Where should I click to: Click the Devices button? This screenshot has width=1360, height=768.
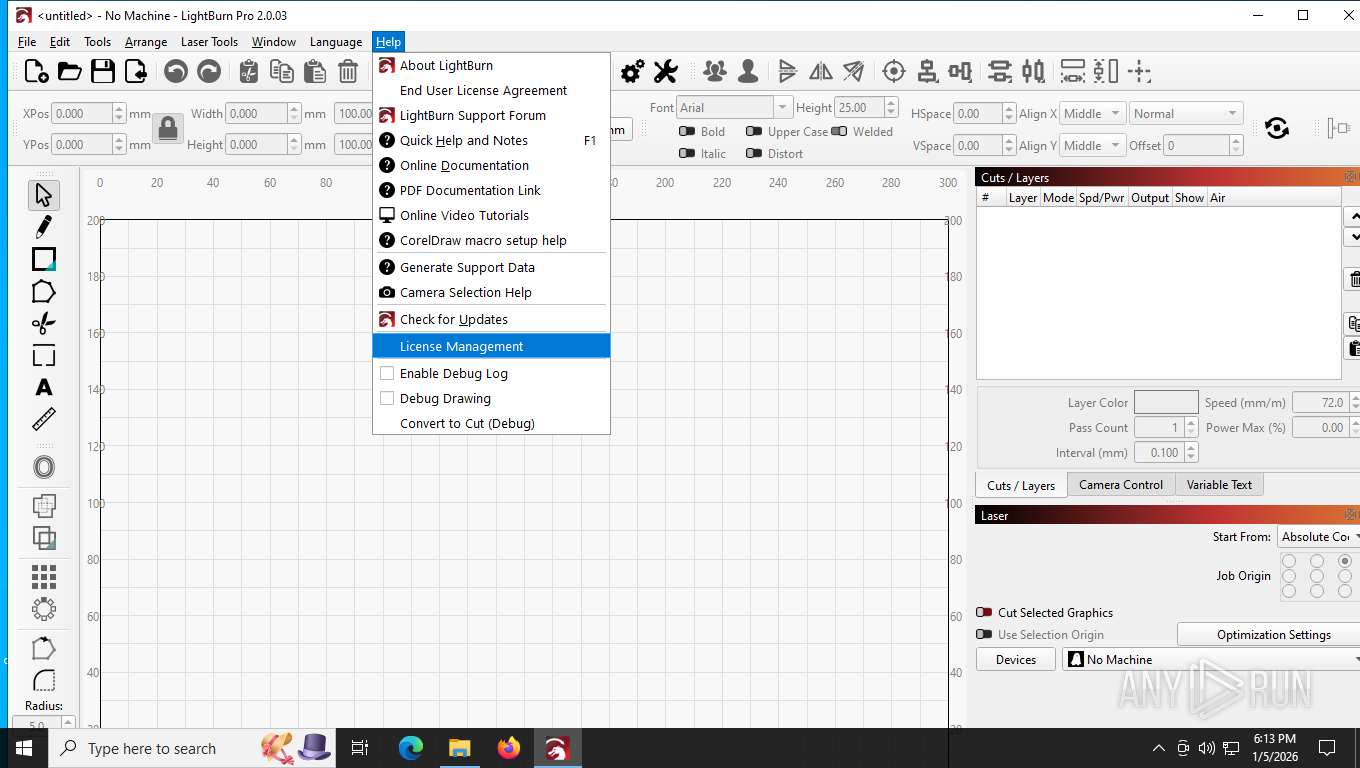pyautogui.click(x=1016, y=659)
